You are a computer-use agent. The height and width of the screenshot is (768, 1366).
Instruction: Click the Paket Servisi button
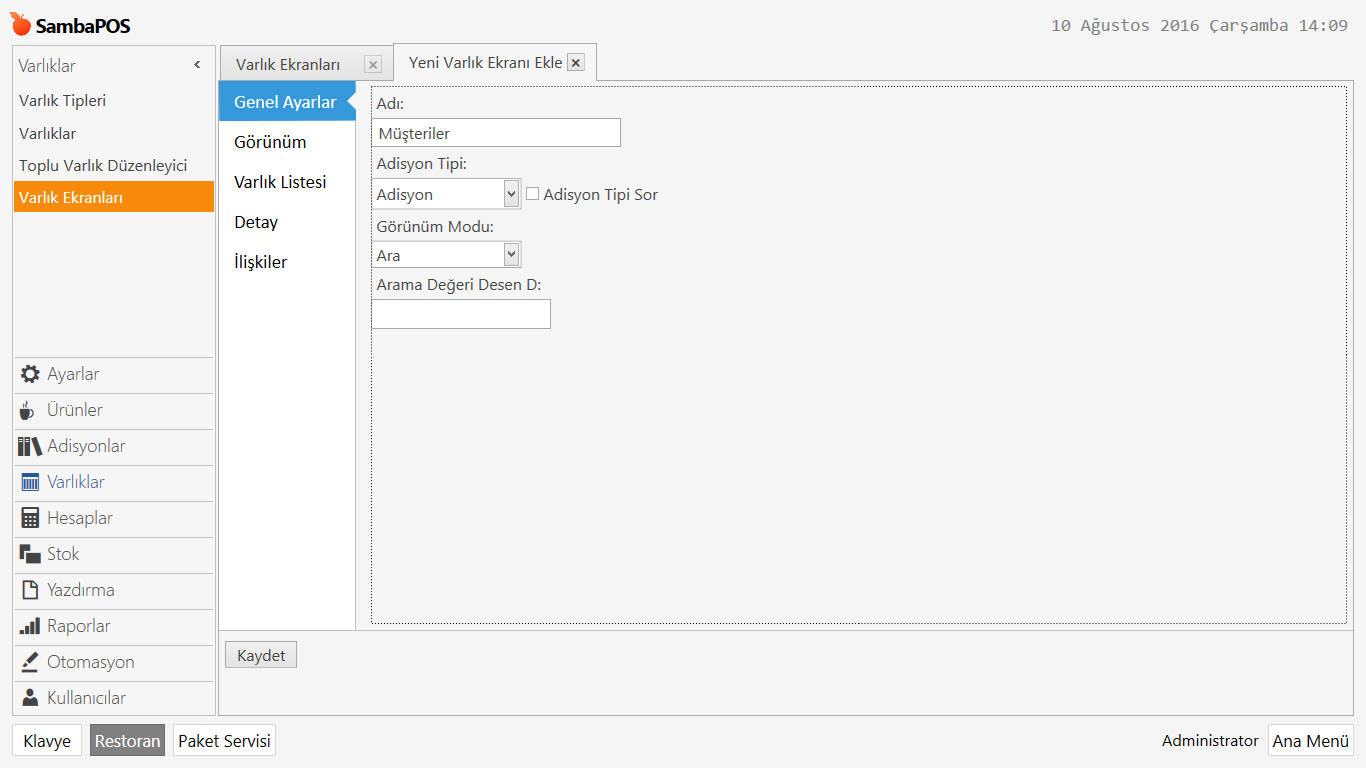point(224,741)
